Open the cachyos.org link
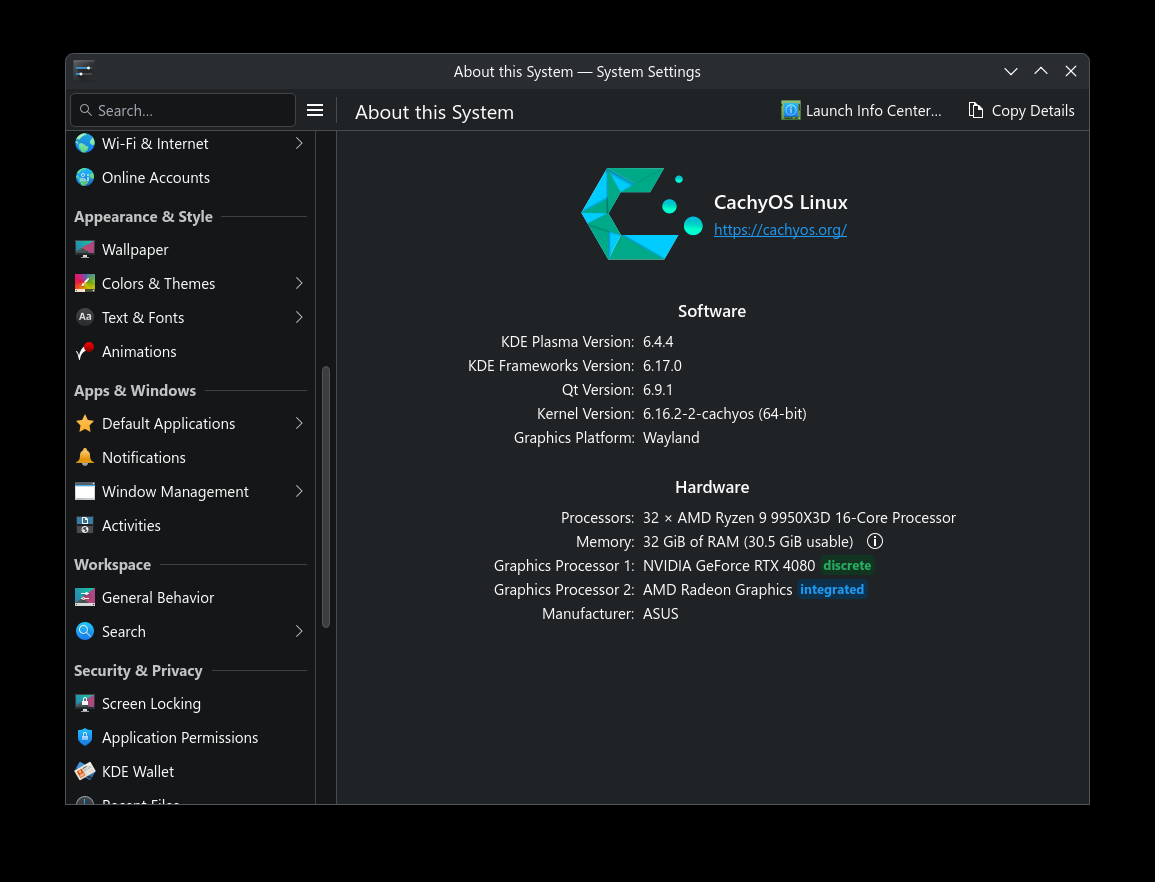This screenshot has width=1155, height=882. click(x=780, y=230)
